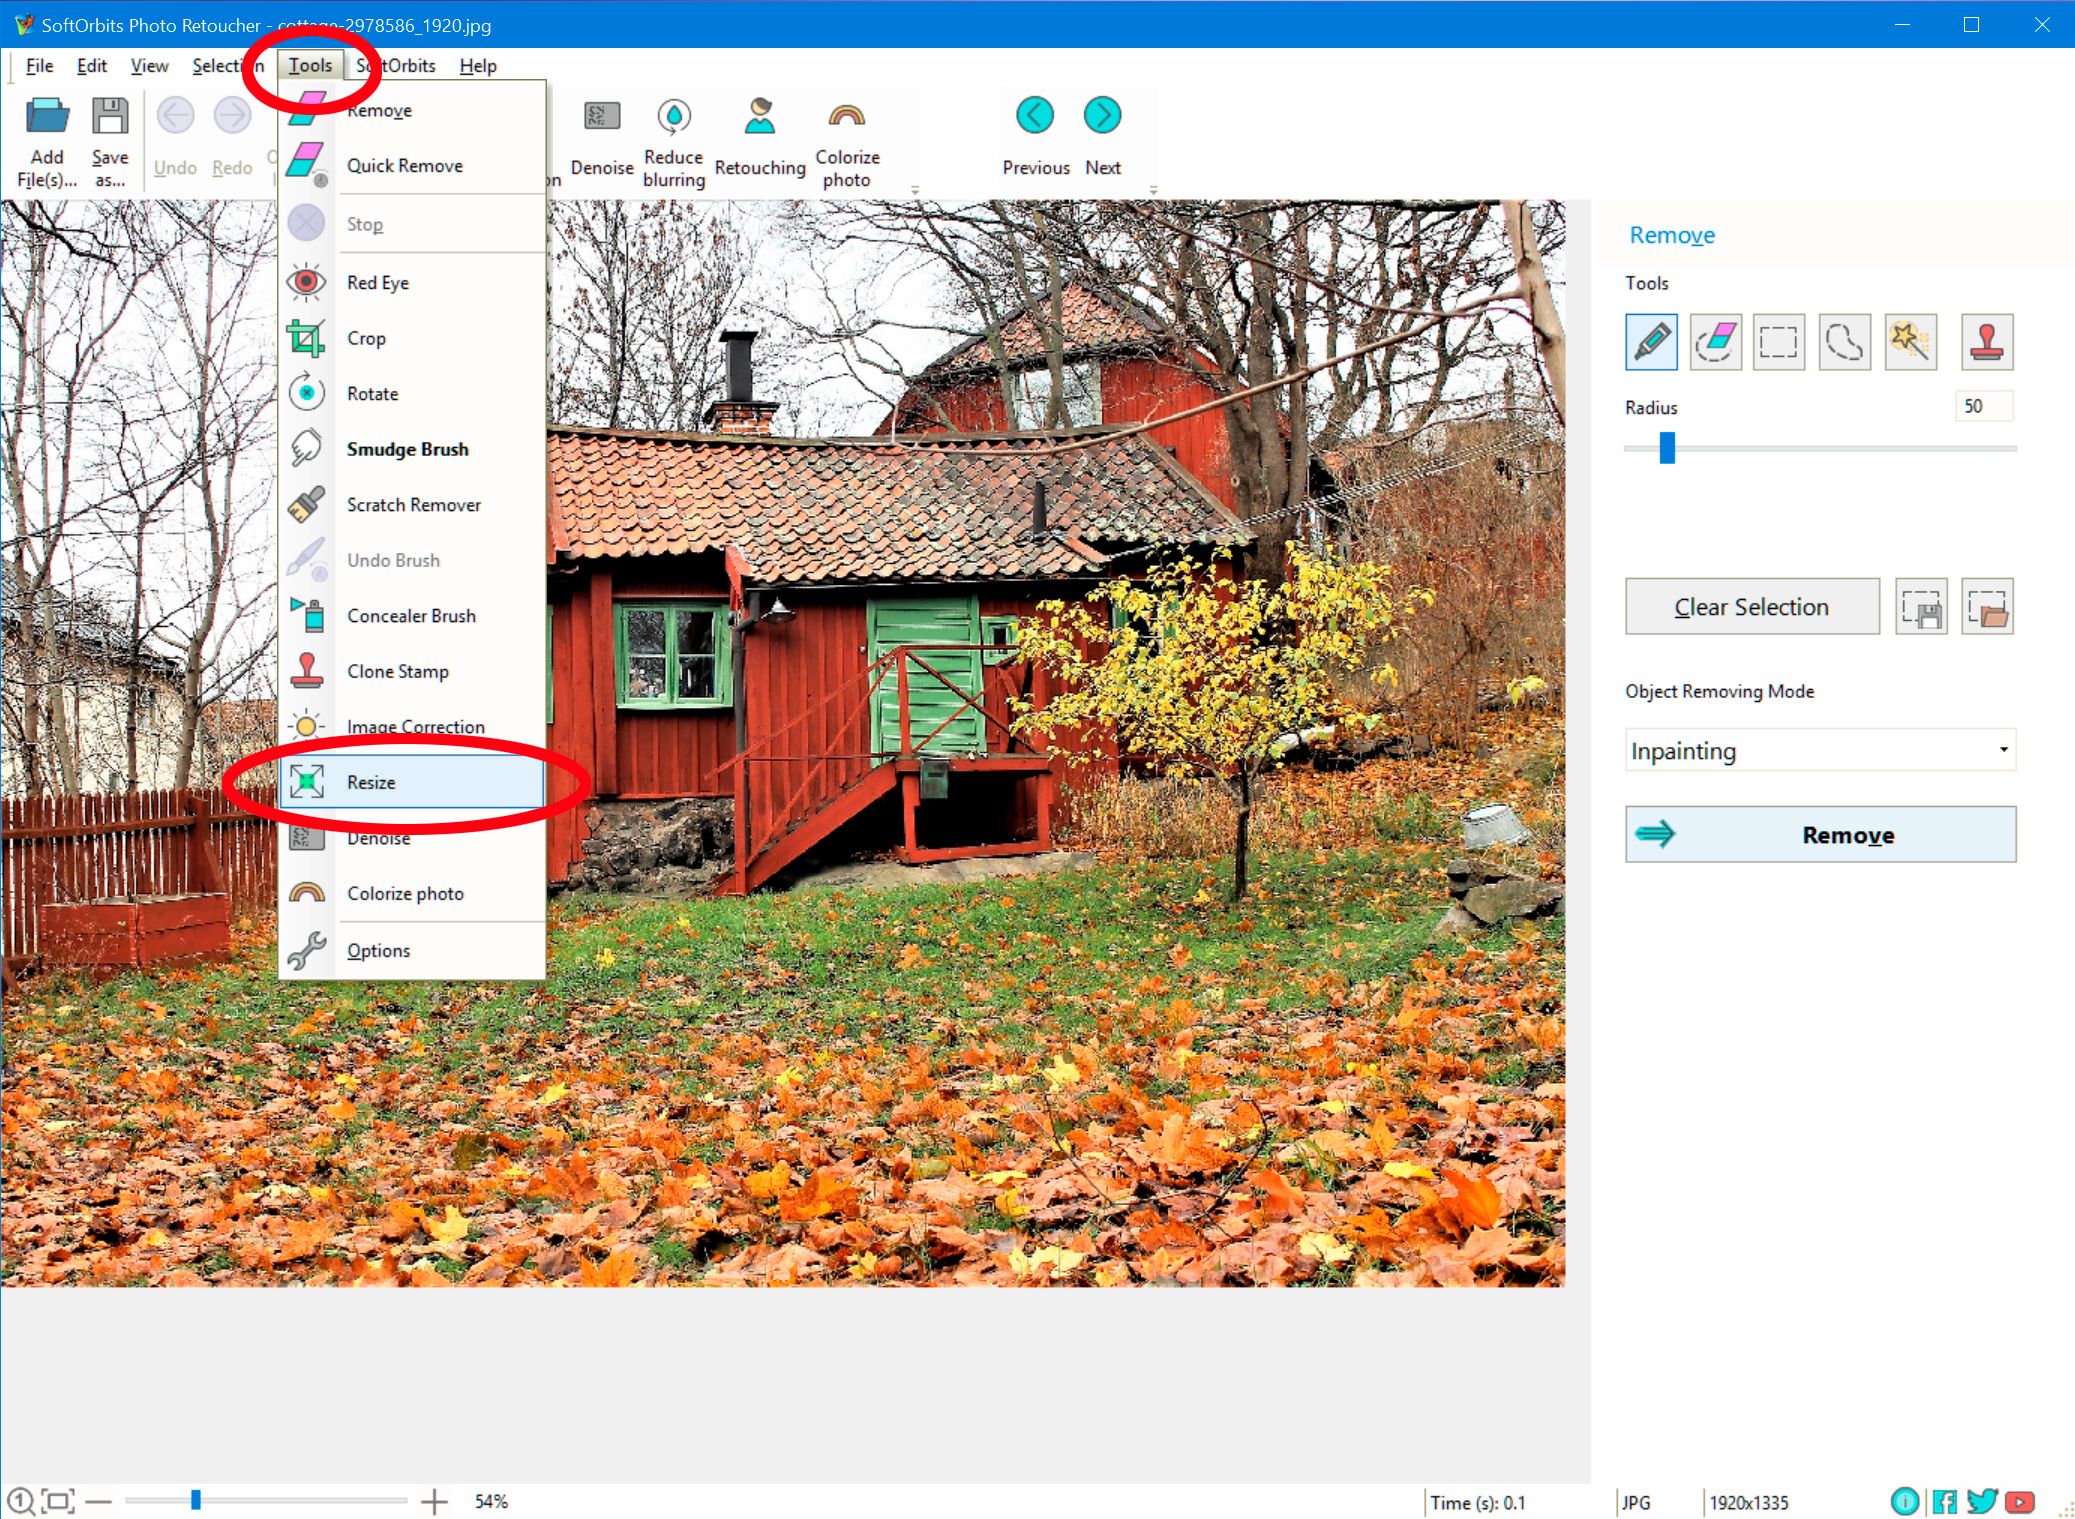Select the Smudge Brush tool

(x=408, y=449)
